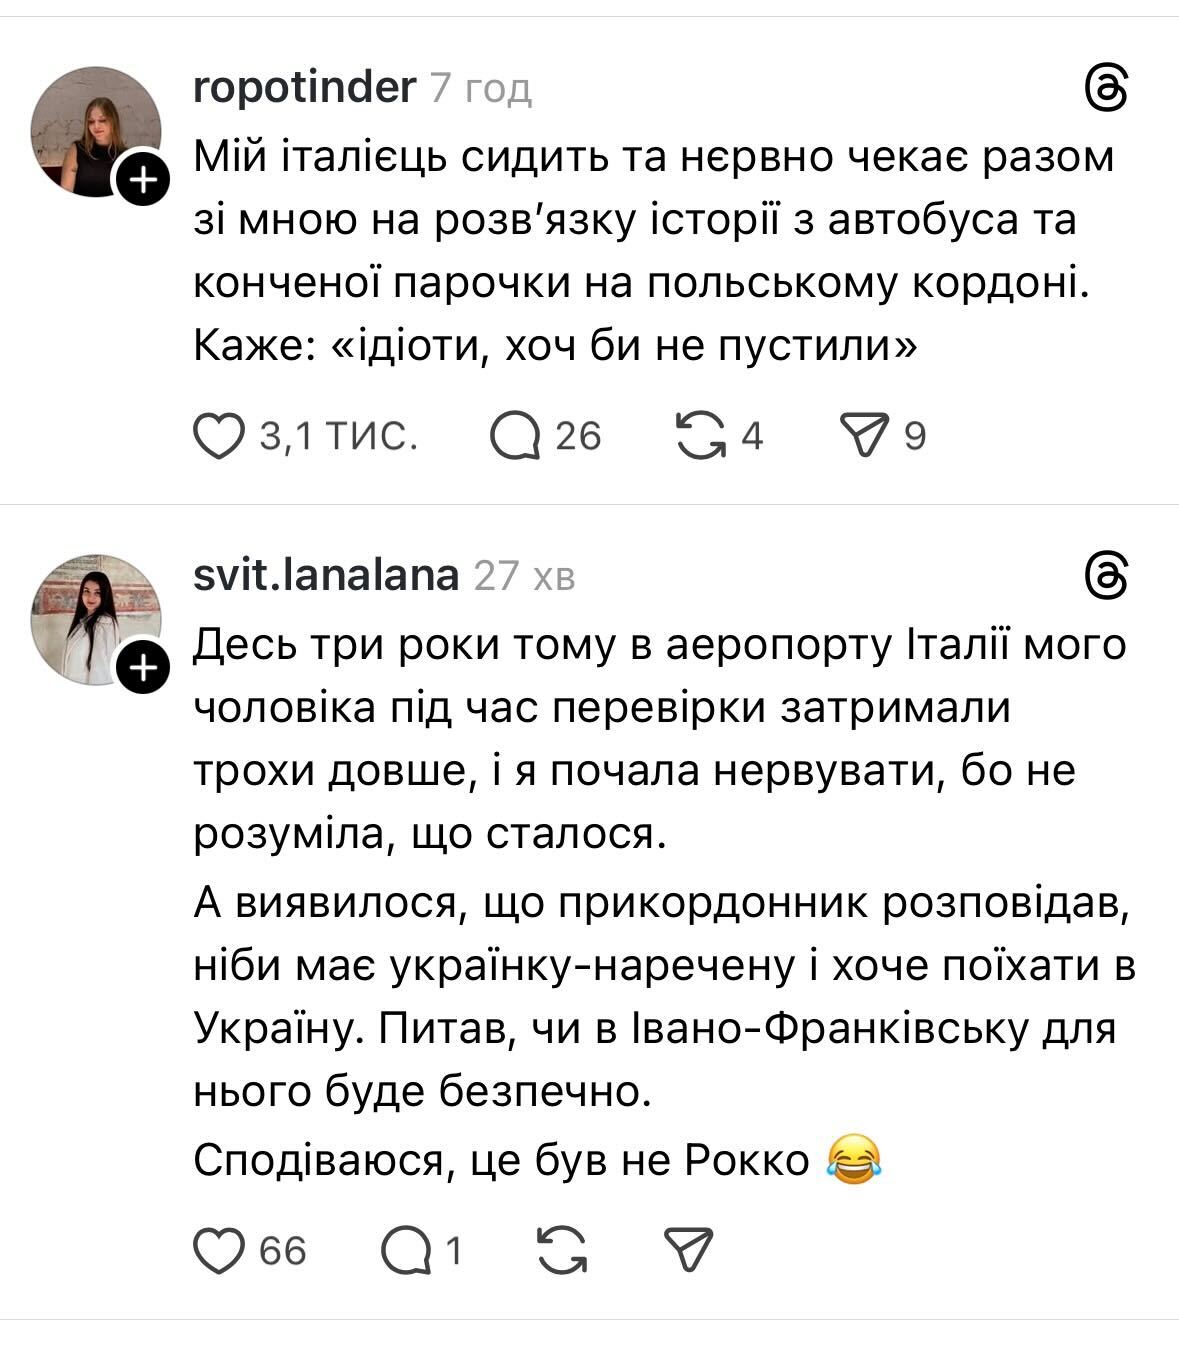Tap Threads logo on ropotinder's post
1179x1348 pixels.
pos(1107,90)
